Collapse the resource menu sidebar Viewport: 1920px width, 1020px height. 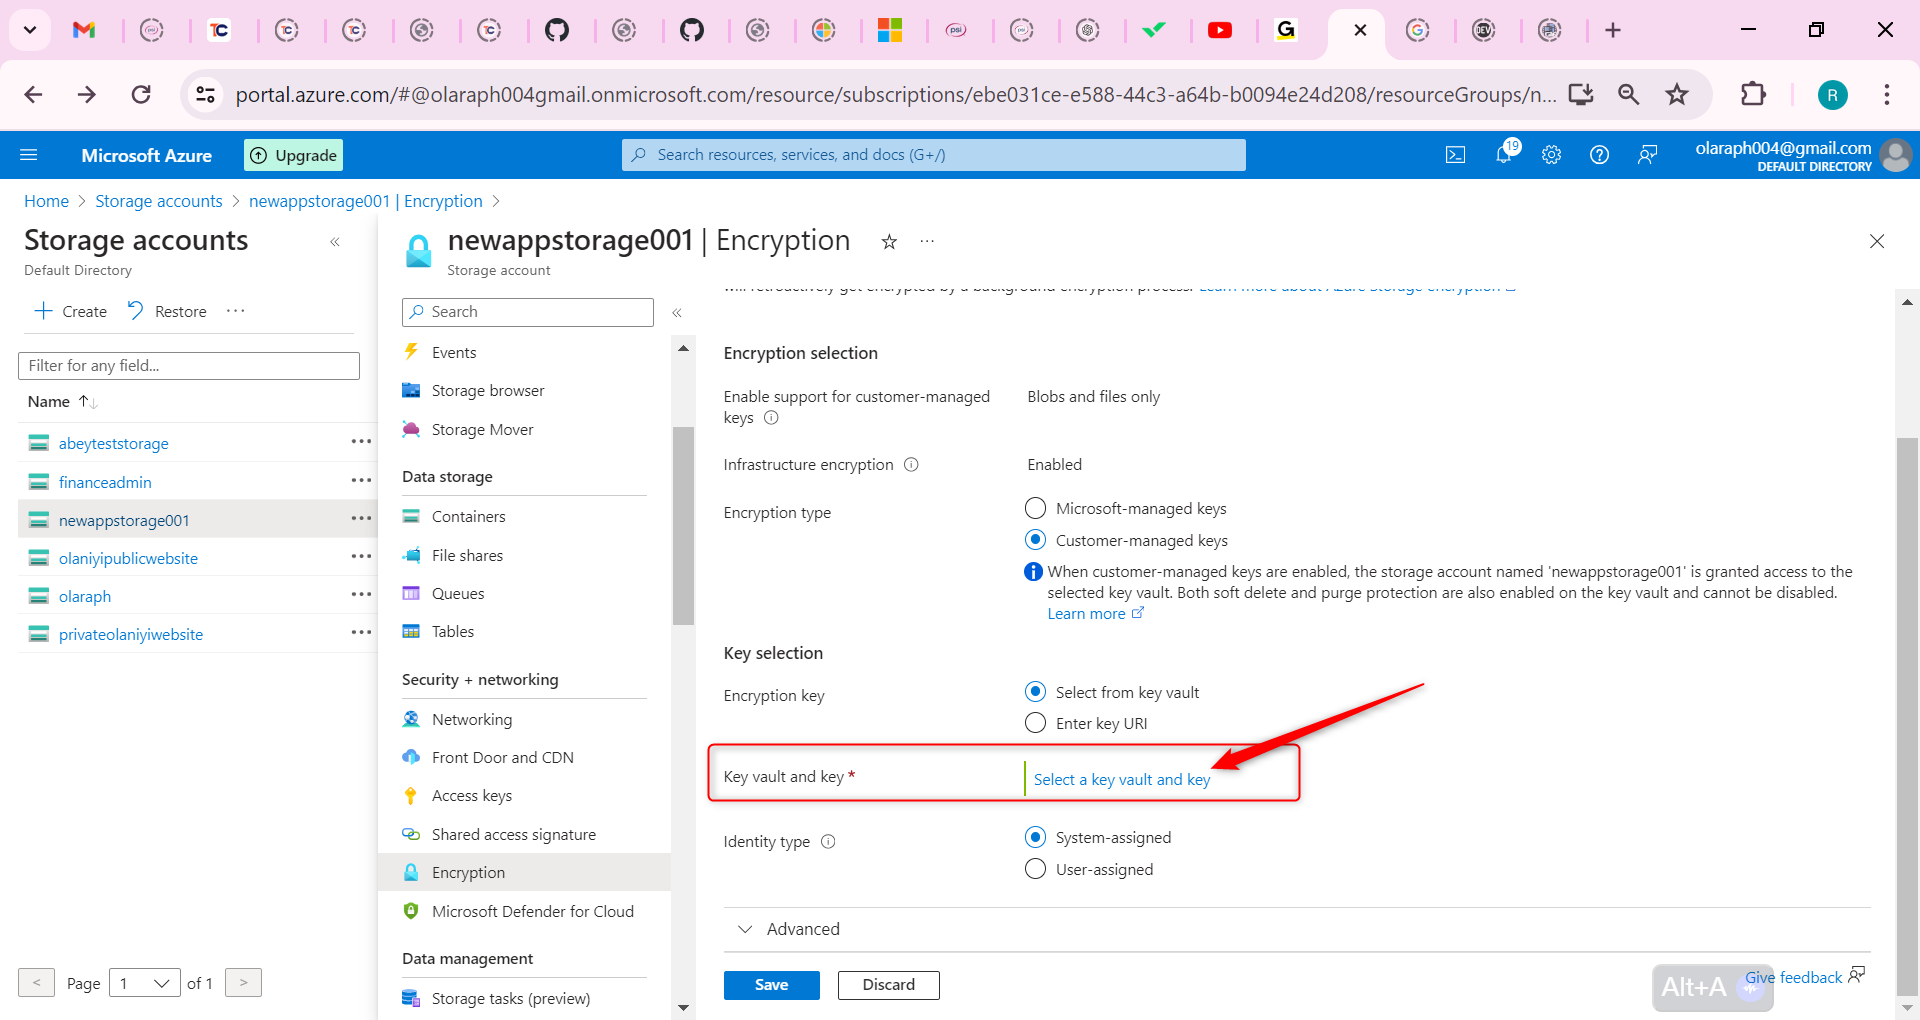677,313
